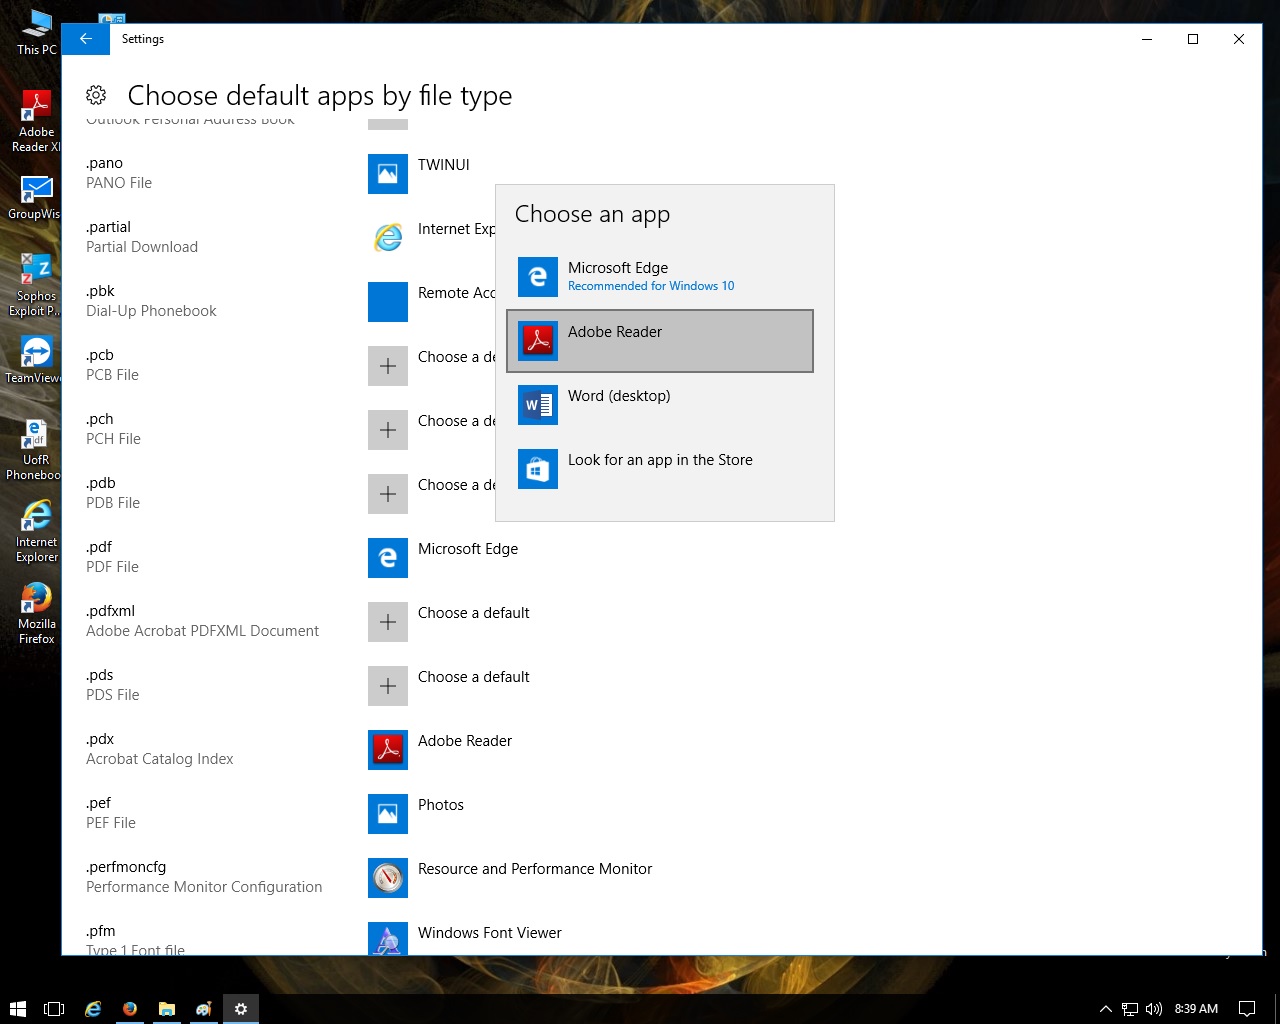Click the Store icon in app popup
Viewport: 1280px width, 1024px height.
pos(538,469)
